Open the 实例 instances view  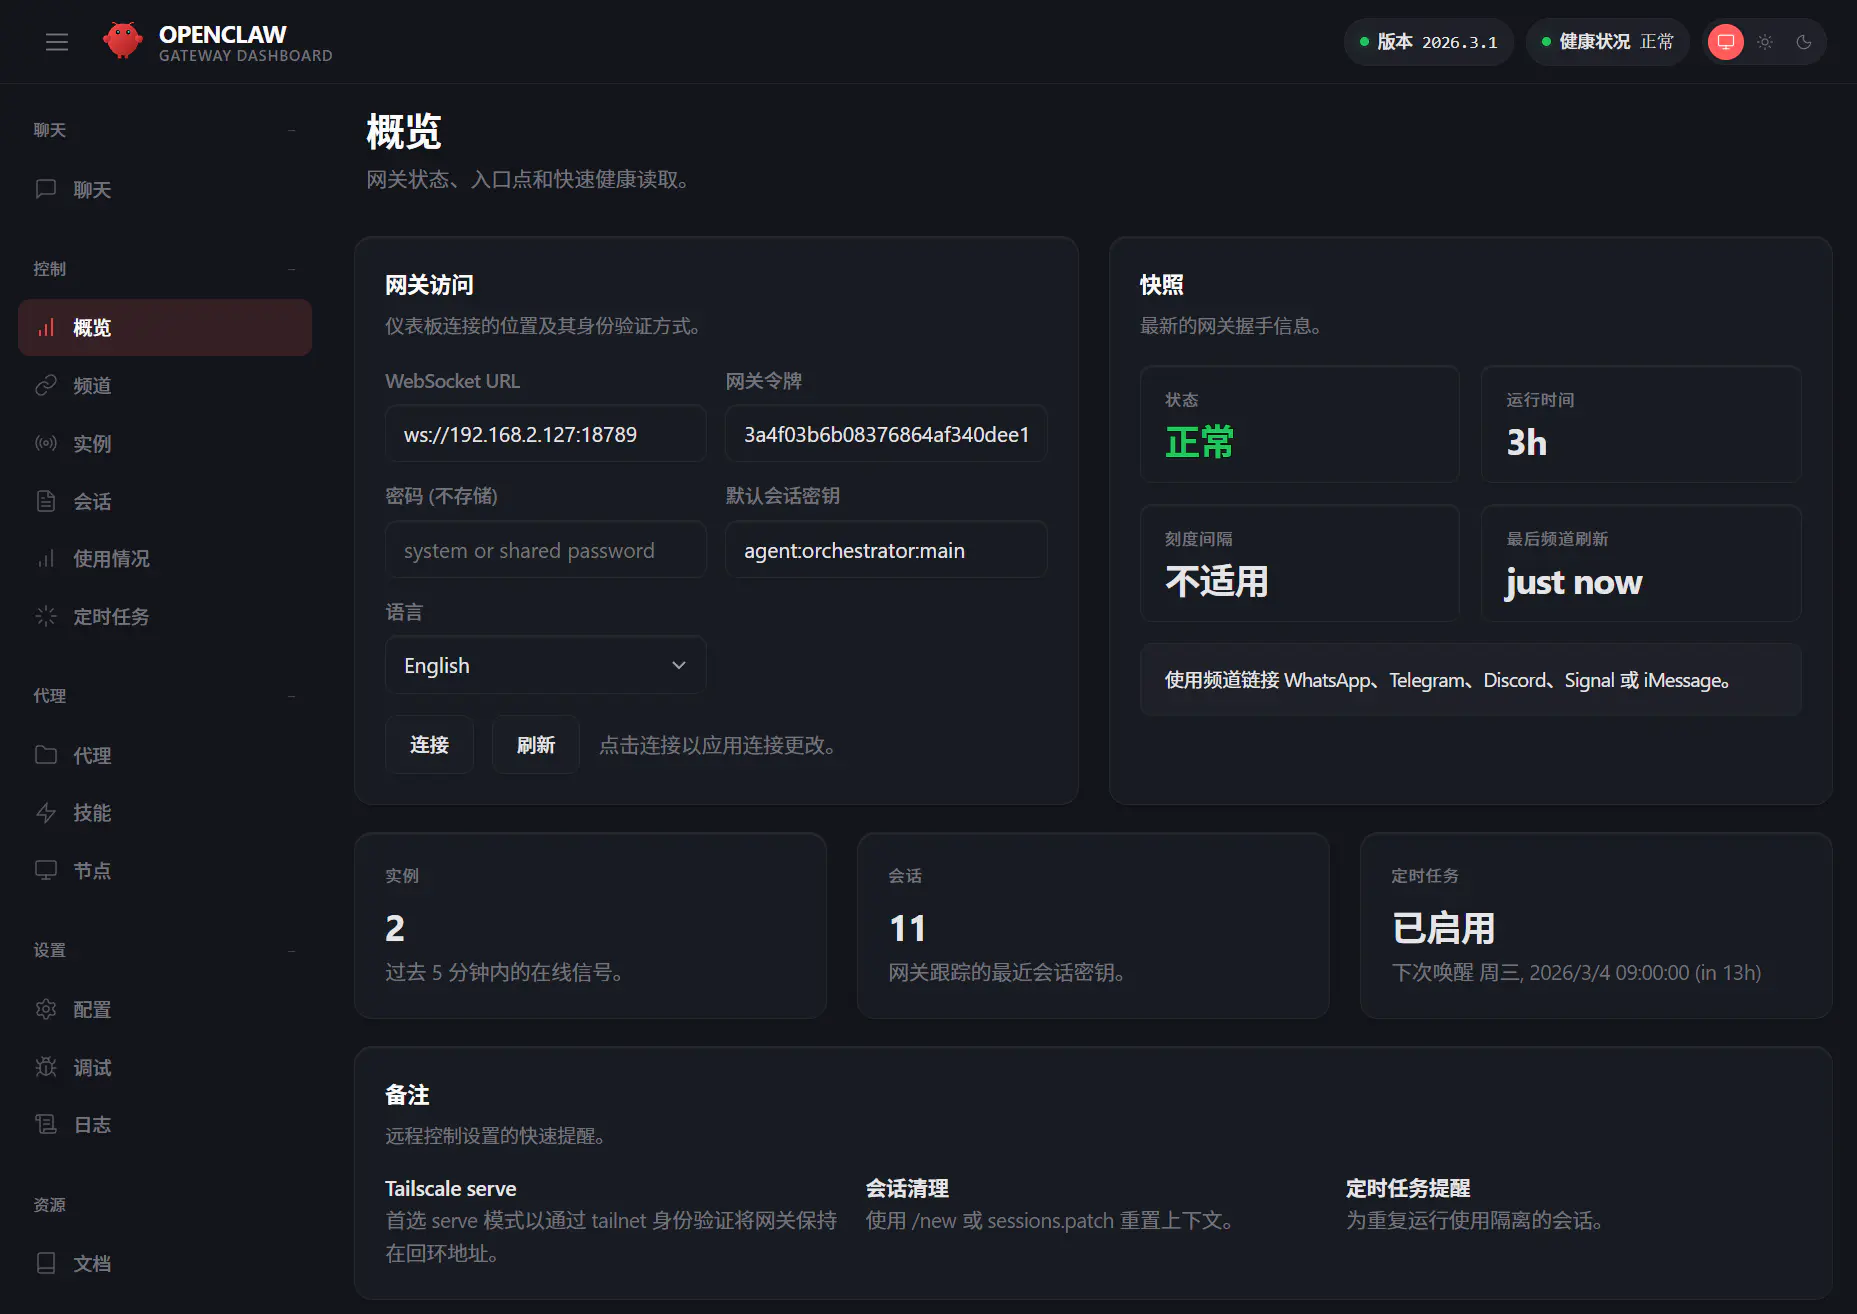pos(91,444)
